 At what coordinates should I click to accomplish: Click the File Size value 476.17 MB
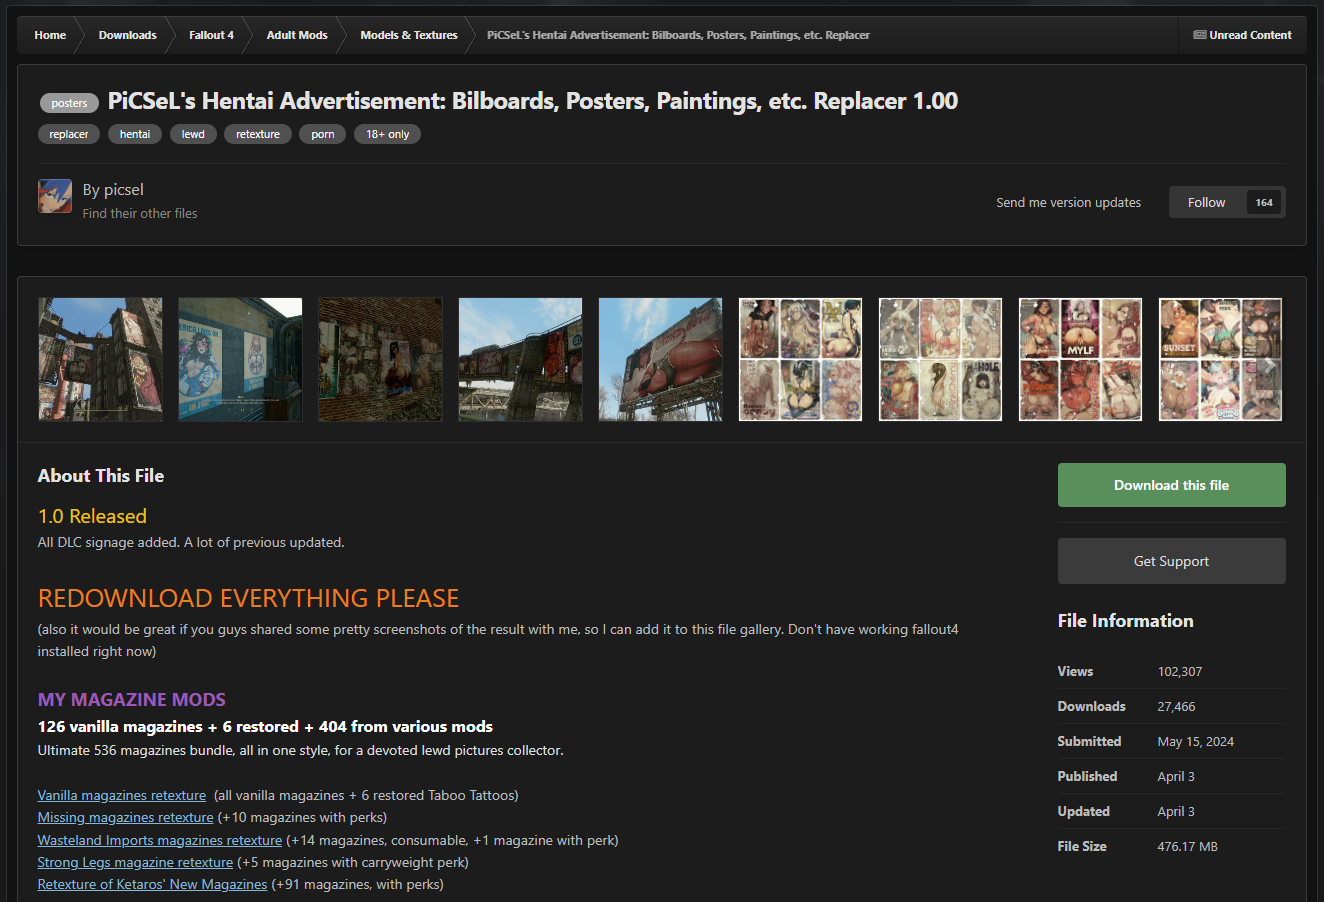click(1188, 846)
